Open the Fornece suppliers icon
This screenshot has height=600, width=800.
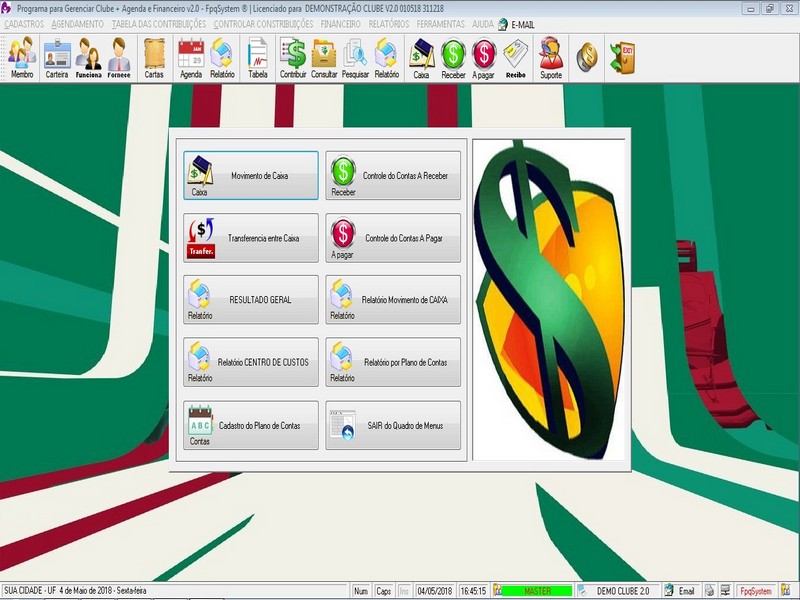[x=119, y=58]
